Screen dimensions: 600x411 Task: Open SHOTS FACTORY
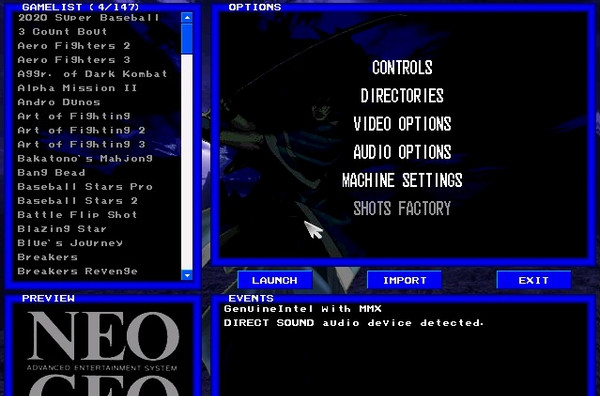point(402,209)
